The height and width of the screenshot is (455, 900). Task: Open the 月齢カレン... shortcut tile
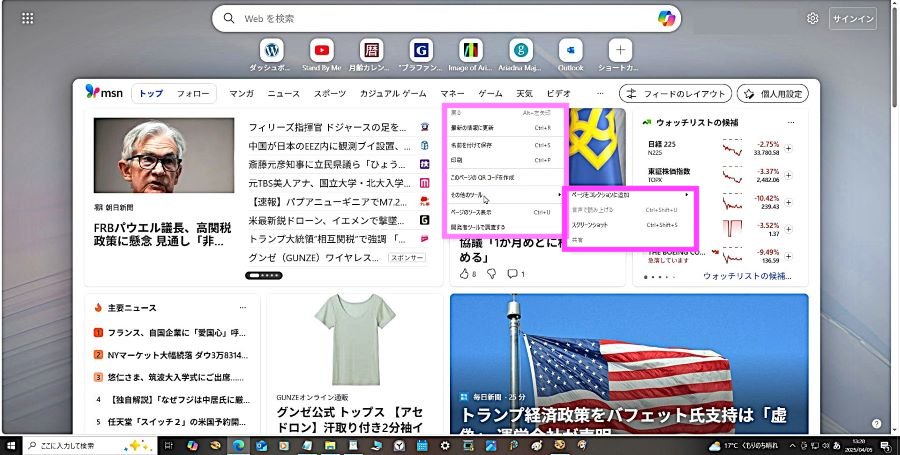pyautogui.click(x=371, y=50)
